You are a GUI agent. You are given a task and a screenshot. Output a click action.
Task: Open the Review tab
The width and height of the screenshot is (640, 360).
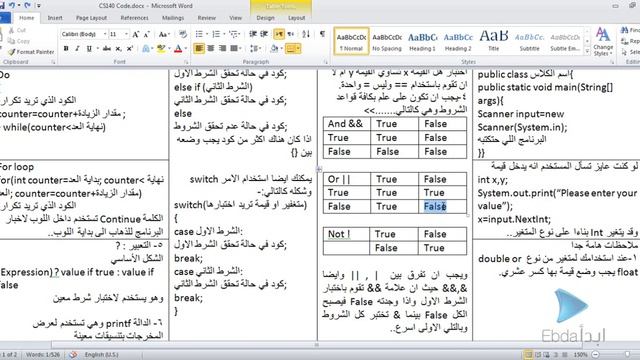coord(207,18)
